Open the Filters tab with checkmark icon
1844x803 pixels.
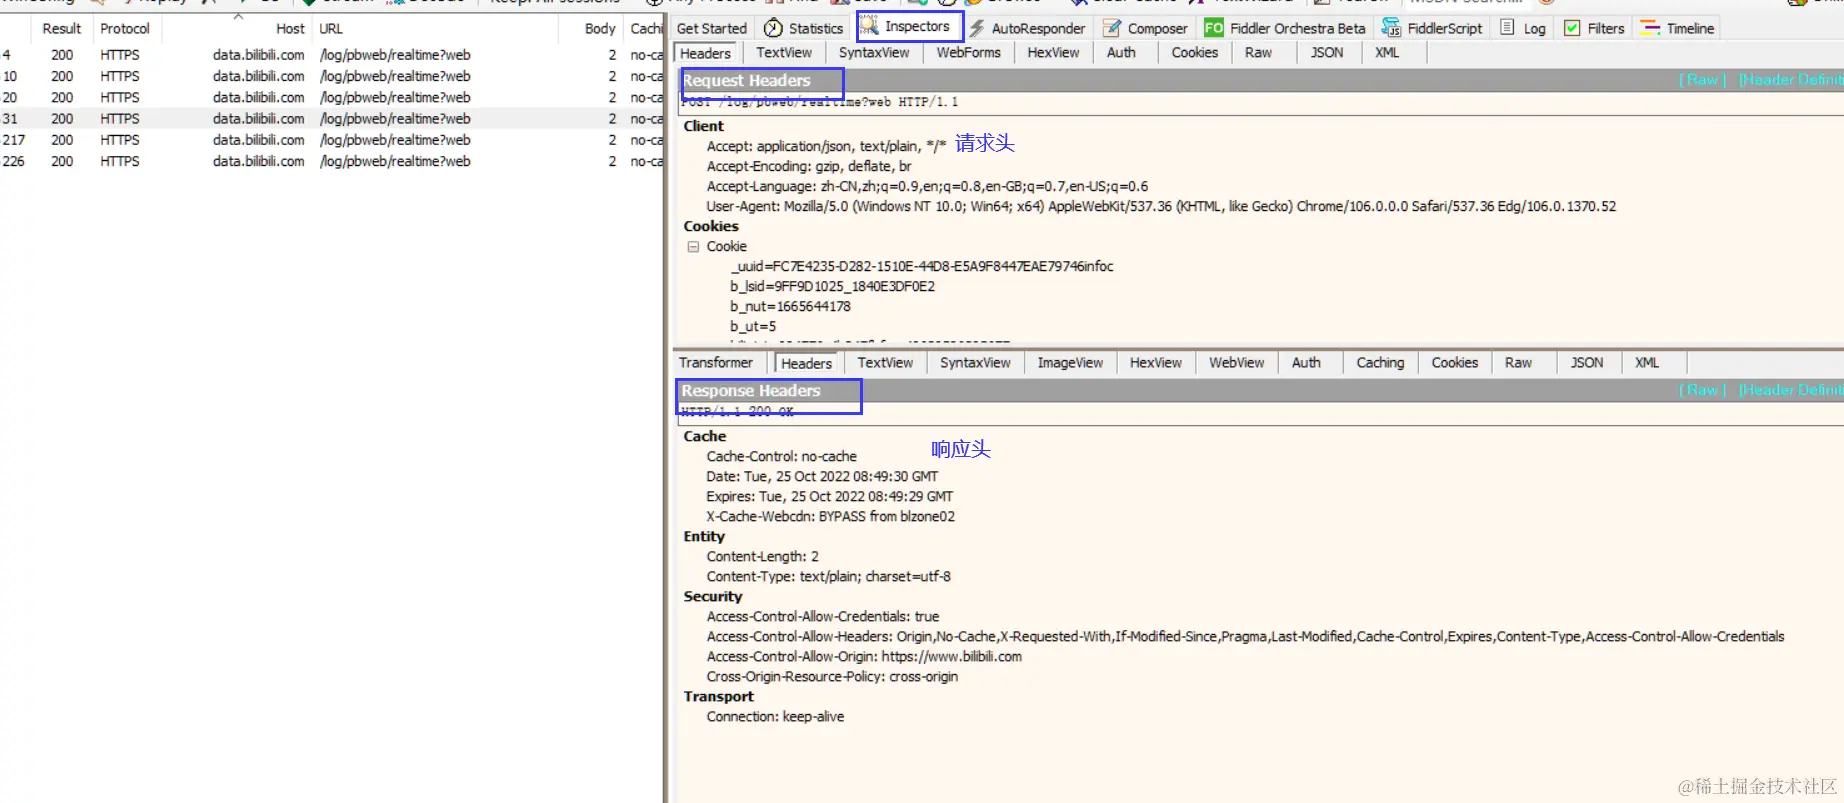1594,28
